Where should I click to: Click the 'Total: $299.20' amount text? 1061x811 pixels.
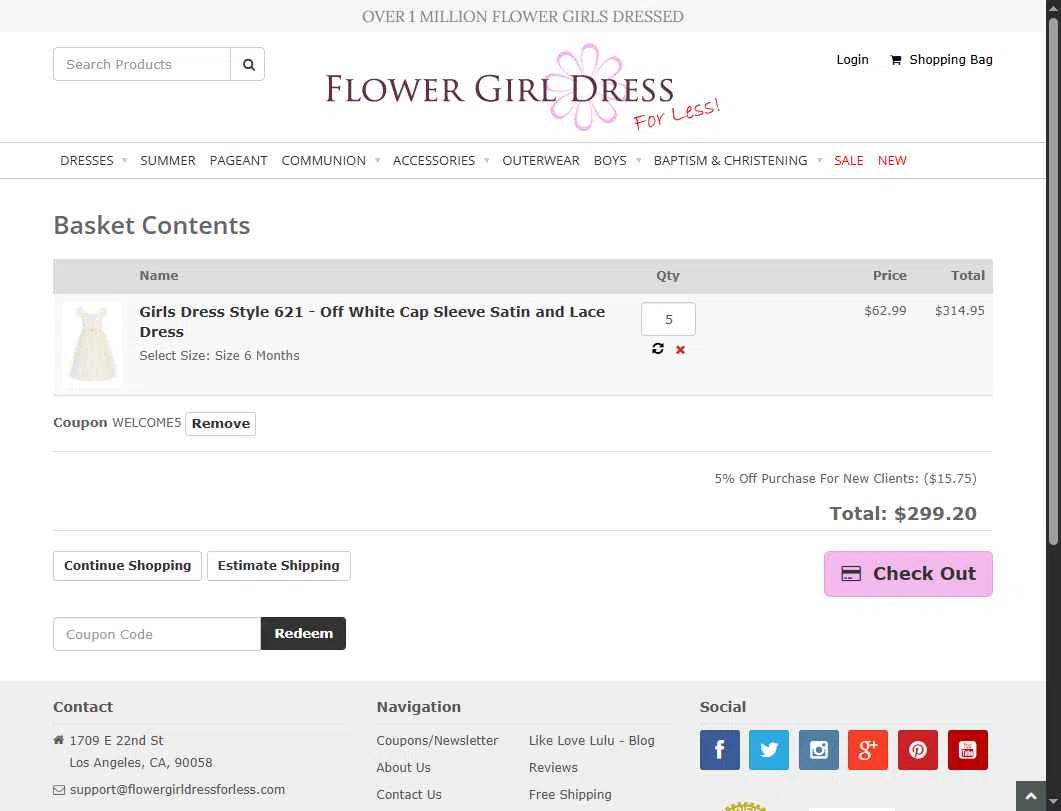[903, 513]
